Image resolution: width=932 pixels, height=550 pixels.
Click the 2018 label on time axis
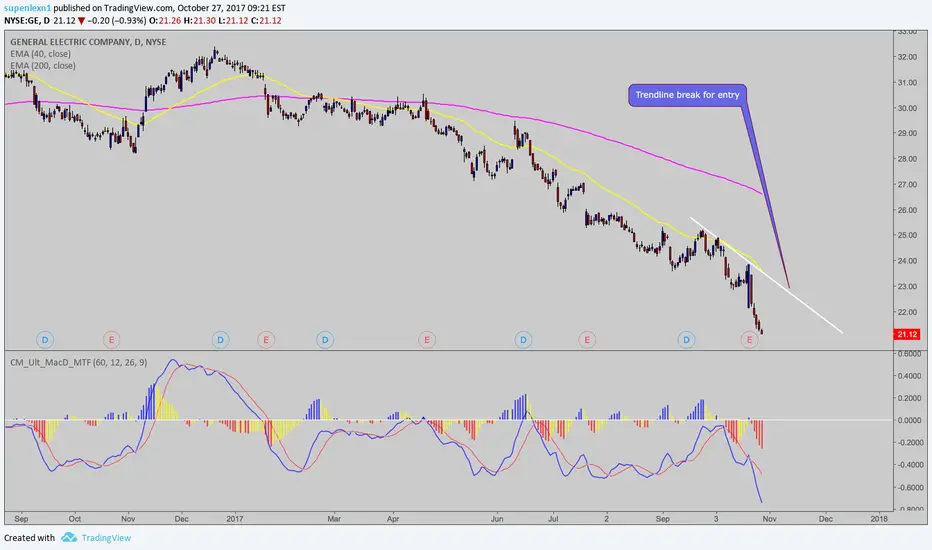879,519
